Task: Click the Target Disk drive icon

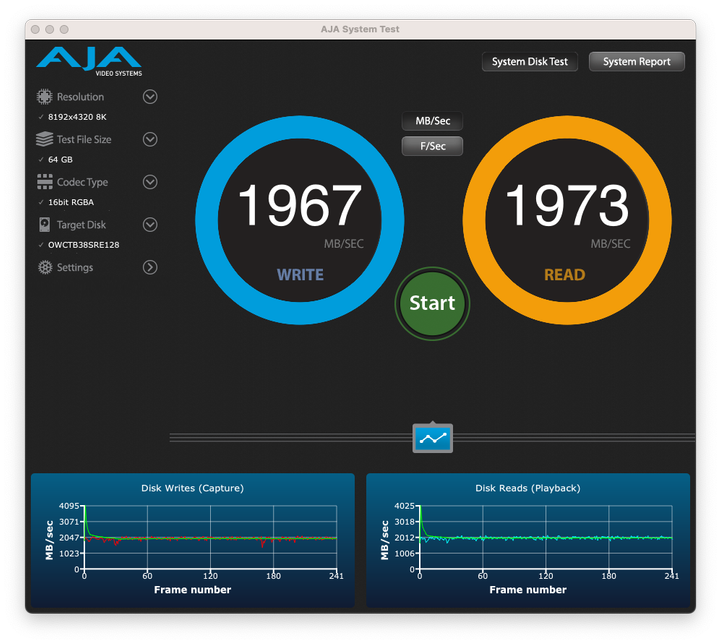Action: (x=44, y=225)
